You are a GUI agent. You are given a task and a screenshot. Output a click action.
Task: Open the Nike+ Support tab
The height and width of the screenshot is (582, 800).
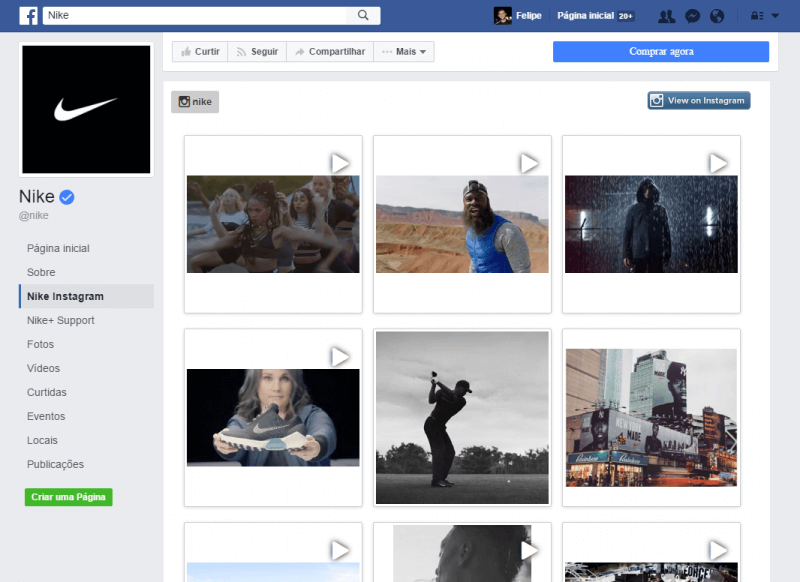61,320
